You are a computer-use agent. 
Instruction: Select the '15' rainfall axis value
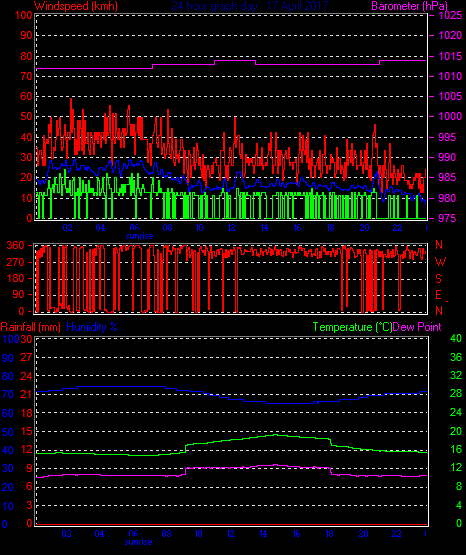[x=26, y=431]
